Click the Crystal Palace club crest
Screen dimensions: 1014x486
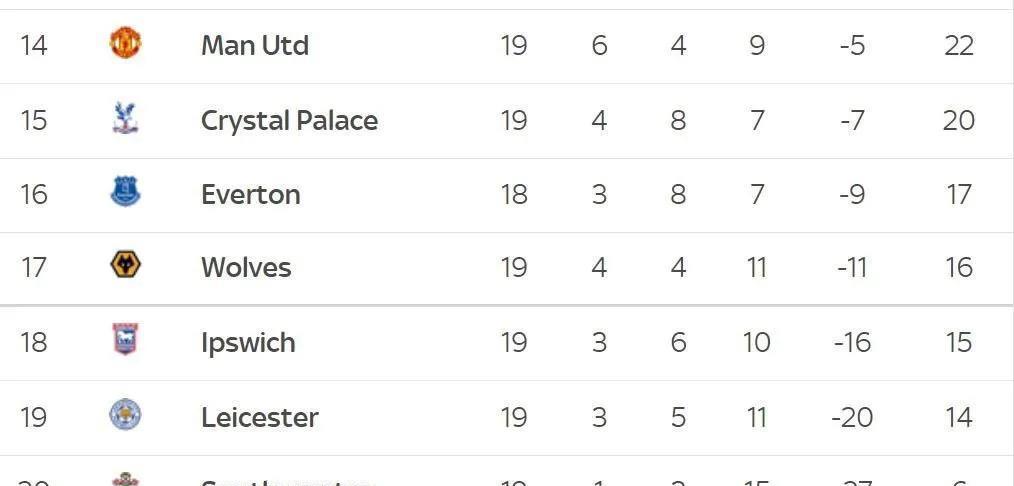pyautogui.click(x=125, y=118)
